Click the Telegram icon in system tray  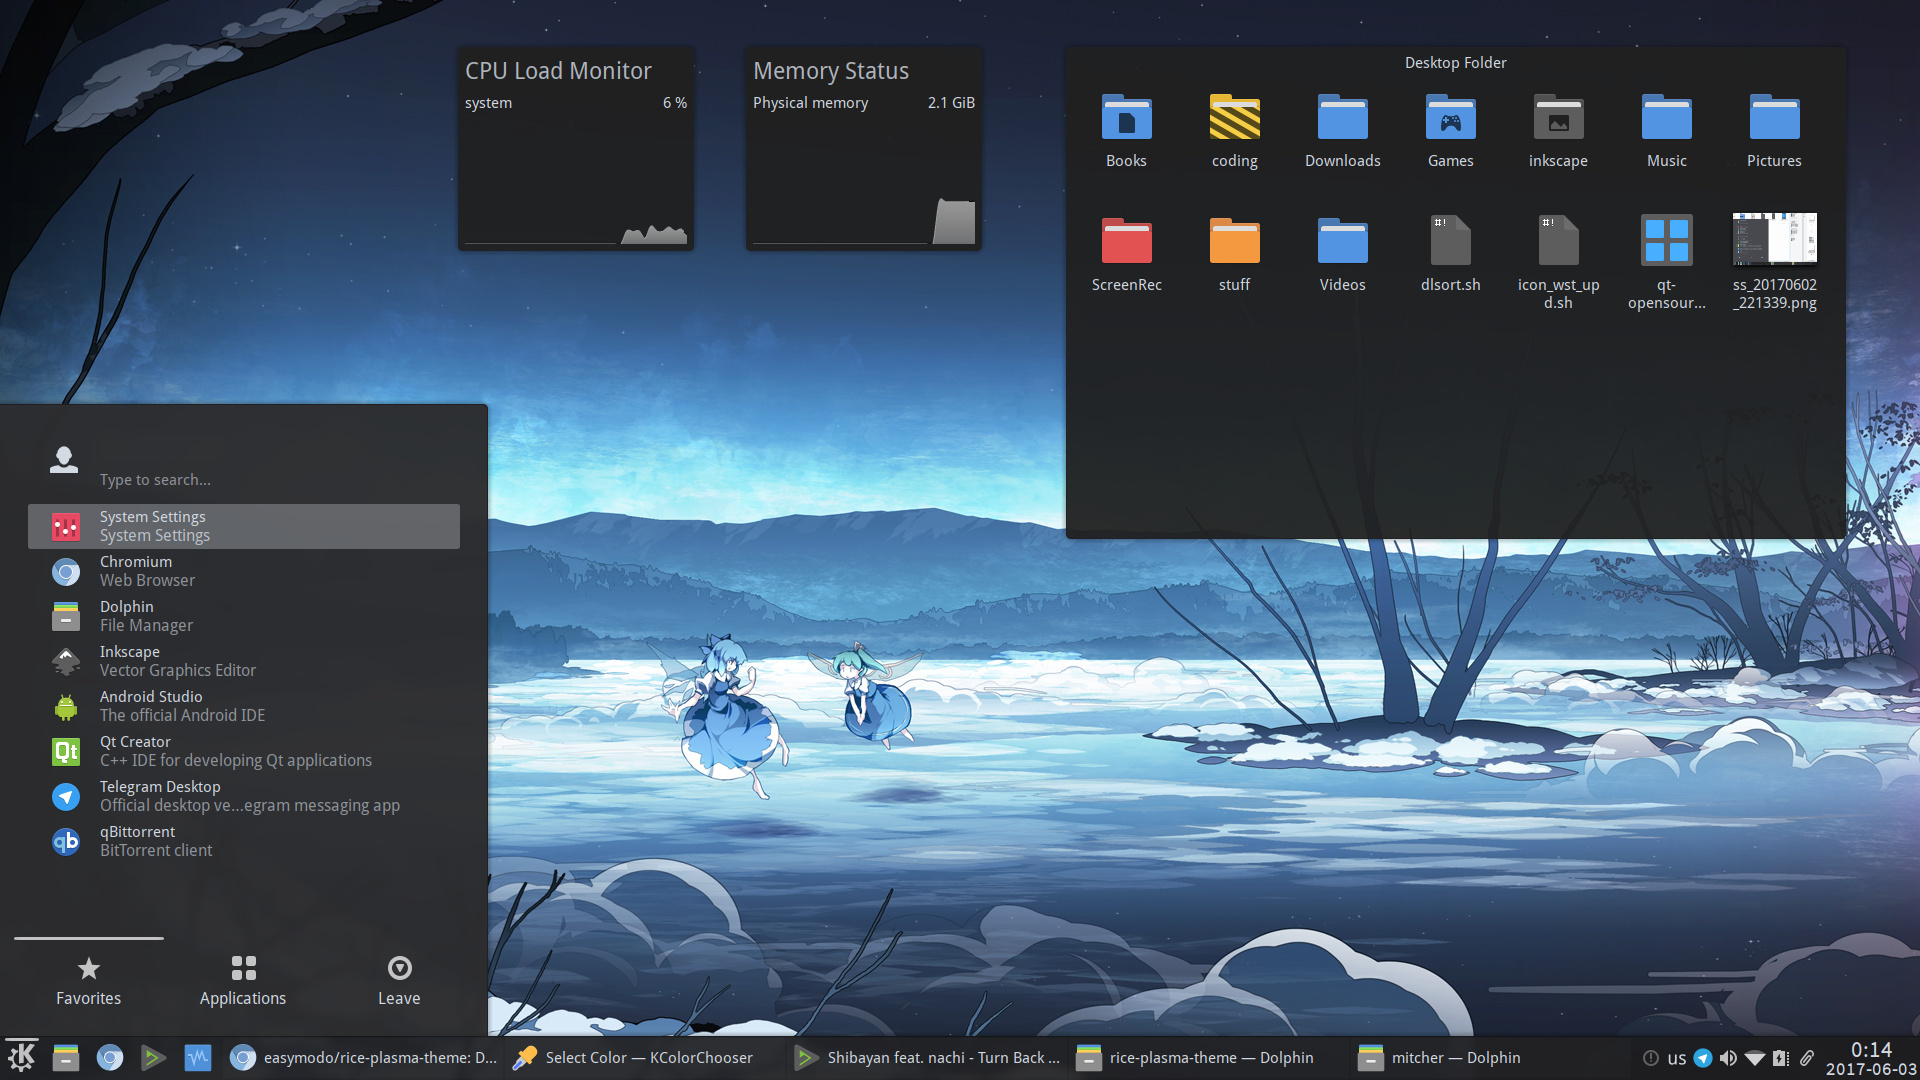pos(1703,1058)
